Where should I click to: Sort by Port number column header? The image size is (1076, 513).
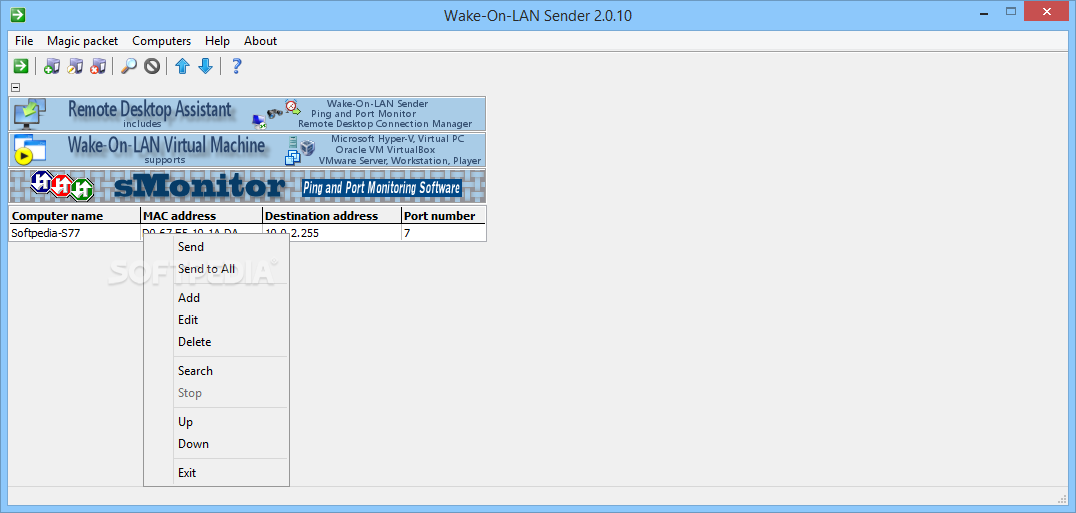click(443, 215)
